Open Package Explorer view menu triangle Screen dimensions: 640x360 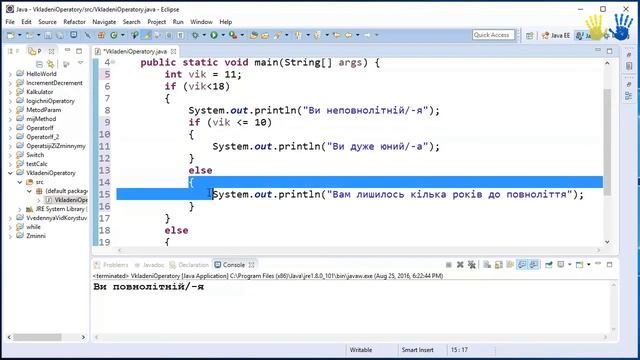click(x=80, y=63)
